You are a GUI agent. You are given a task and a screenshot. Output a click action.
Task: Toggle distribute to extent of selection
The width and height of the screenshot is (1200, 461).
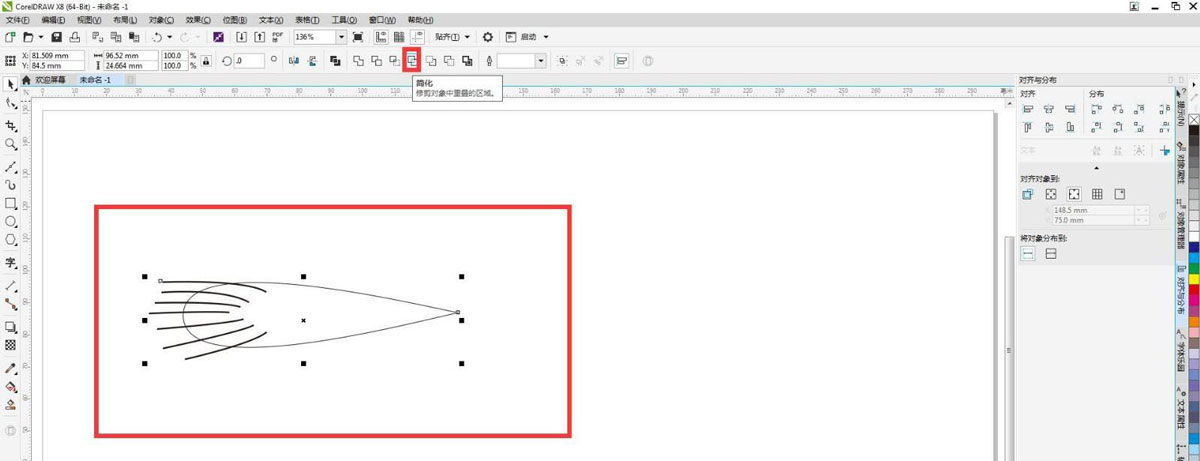[1028, 254]
